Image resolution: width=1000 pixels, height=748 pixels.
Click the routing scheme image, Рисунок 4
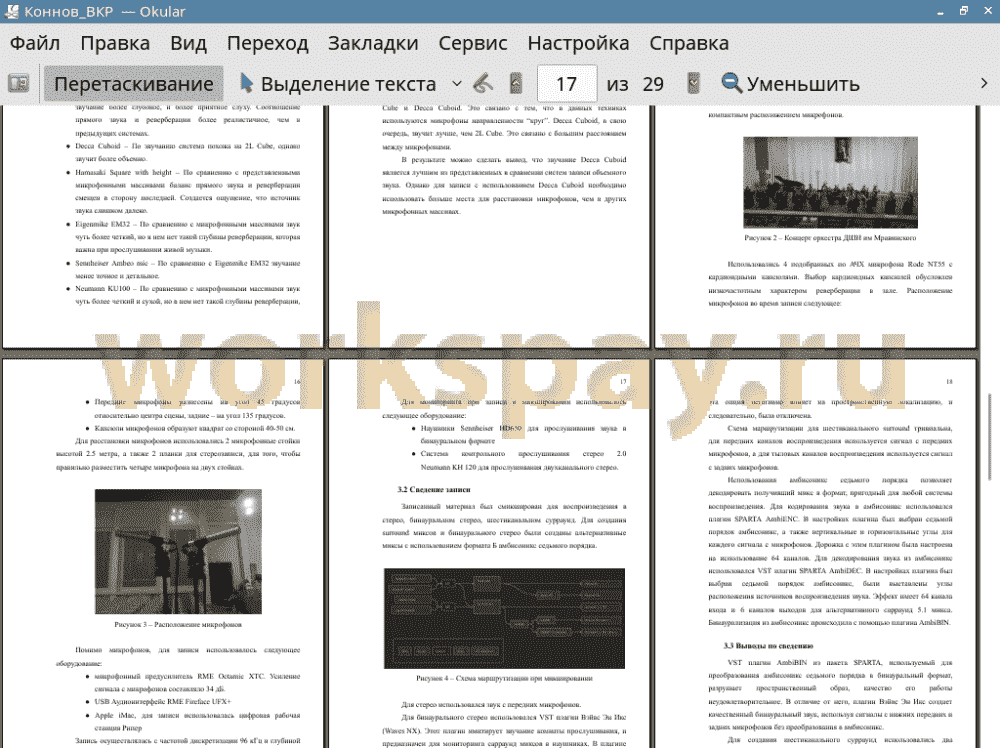[504, 618]
